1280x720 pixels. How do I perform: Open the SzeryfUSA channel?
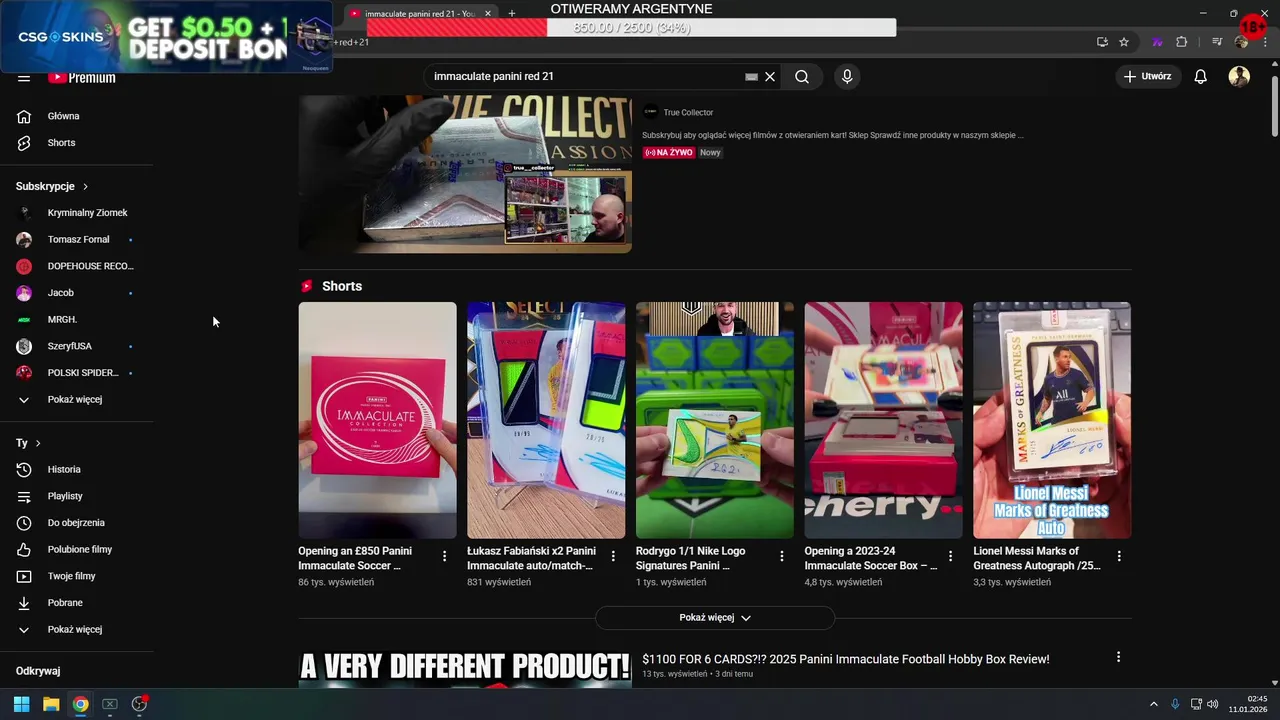(x=76, y=346)
